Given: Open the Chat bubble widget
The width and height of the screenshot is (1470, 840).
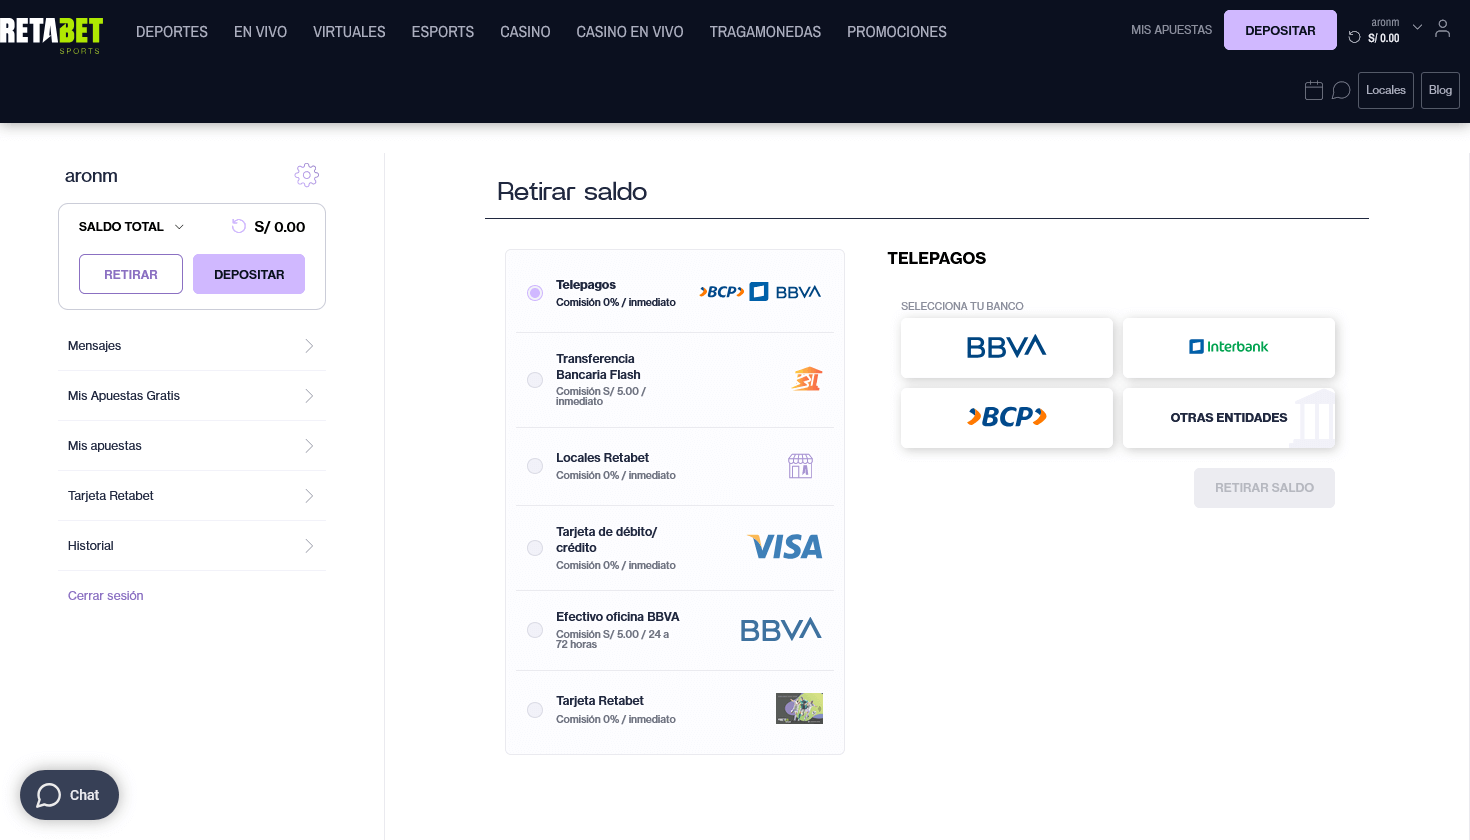Looking at the screenshot, I should coord(69,795).
